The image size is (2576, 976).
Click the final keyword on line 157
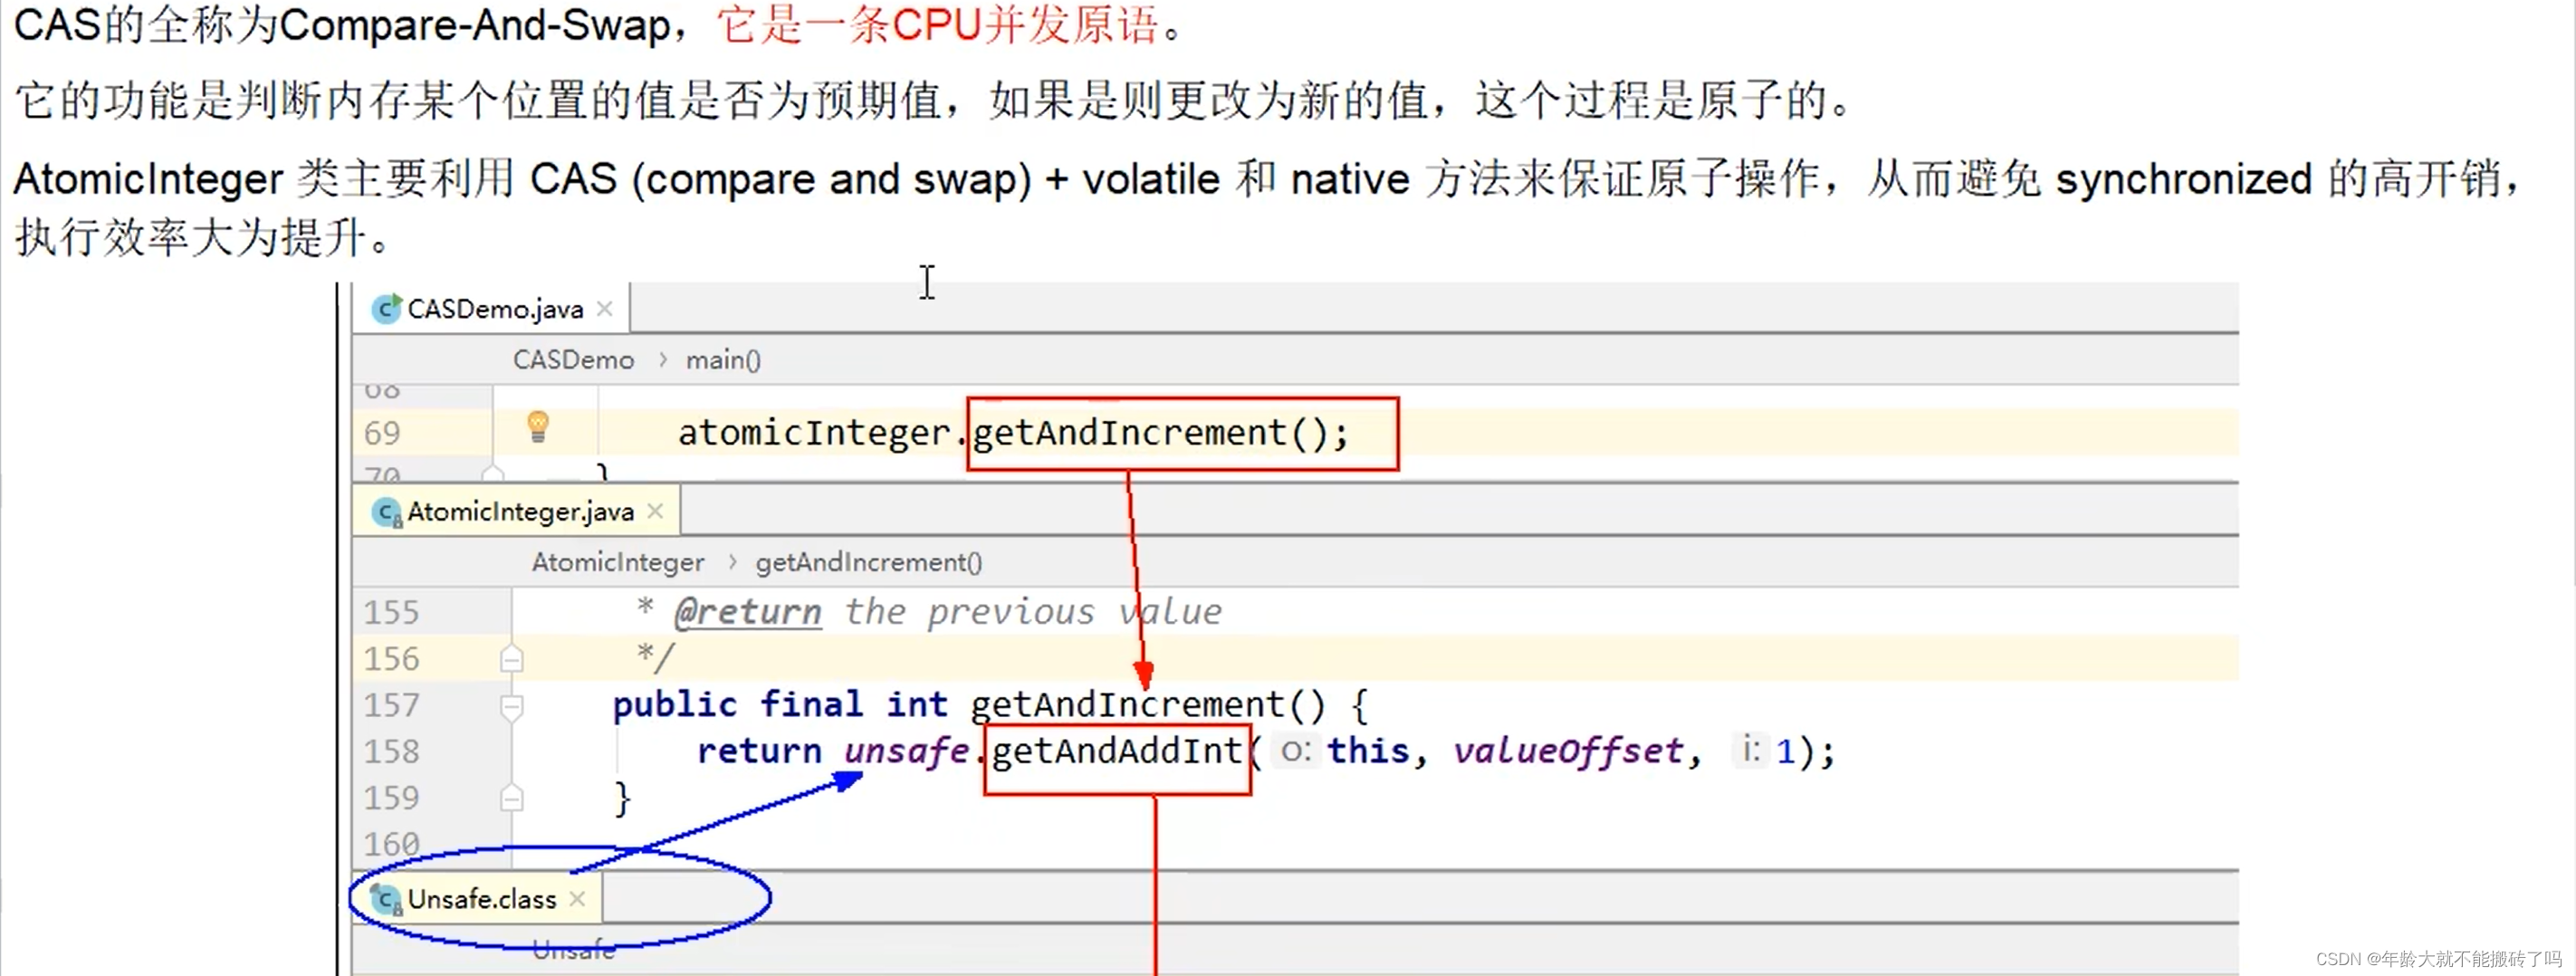(811, 705)
